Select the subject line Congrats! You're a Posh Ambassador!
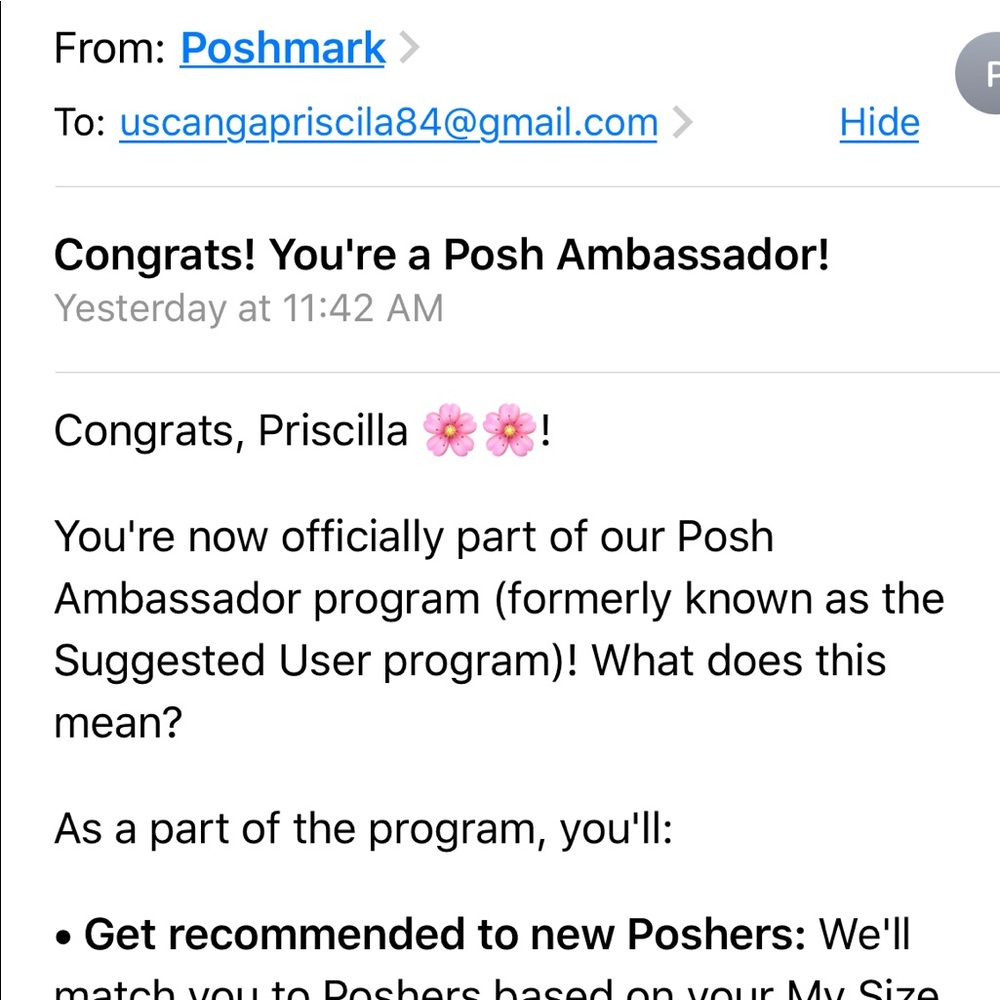 point(441,255)
